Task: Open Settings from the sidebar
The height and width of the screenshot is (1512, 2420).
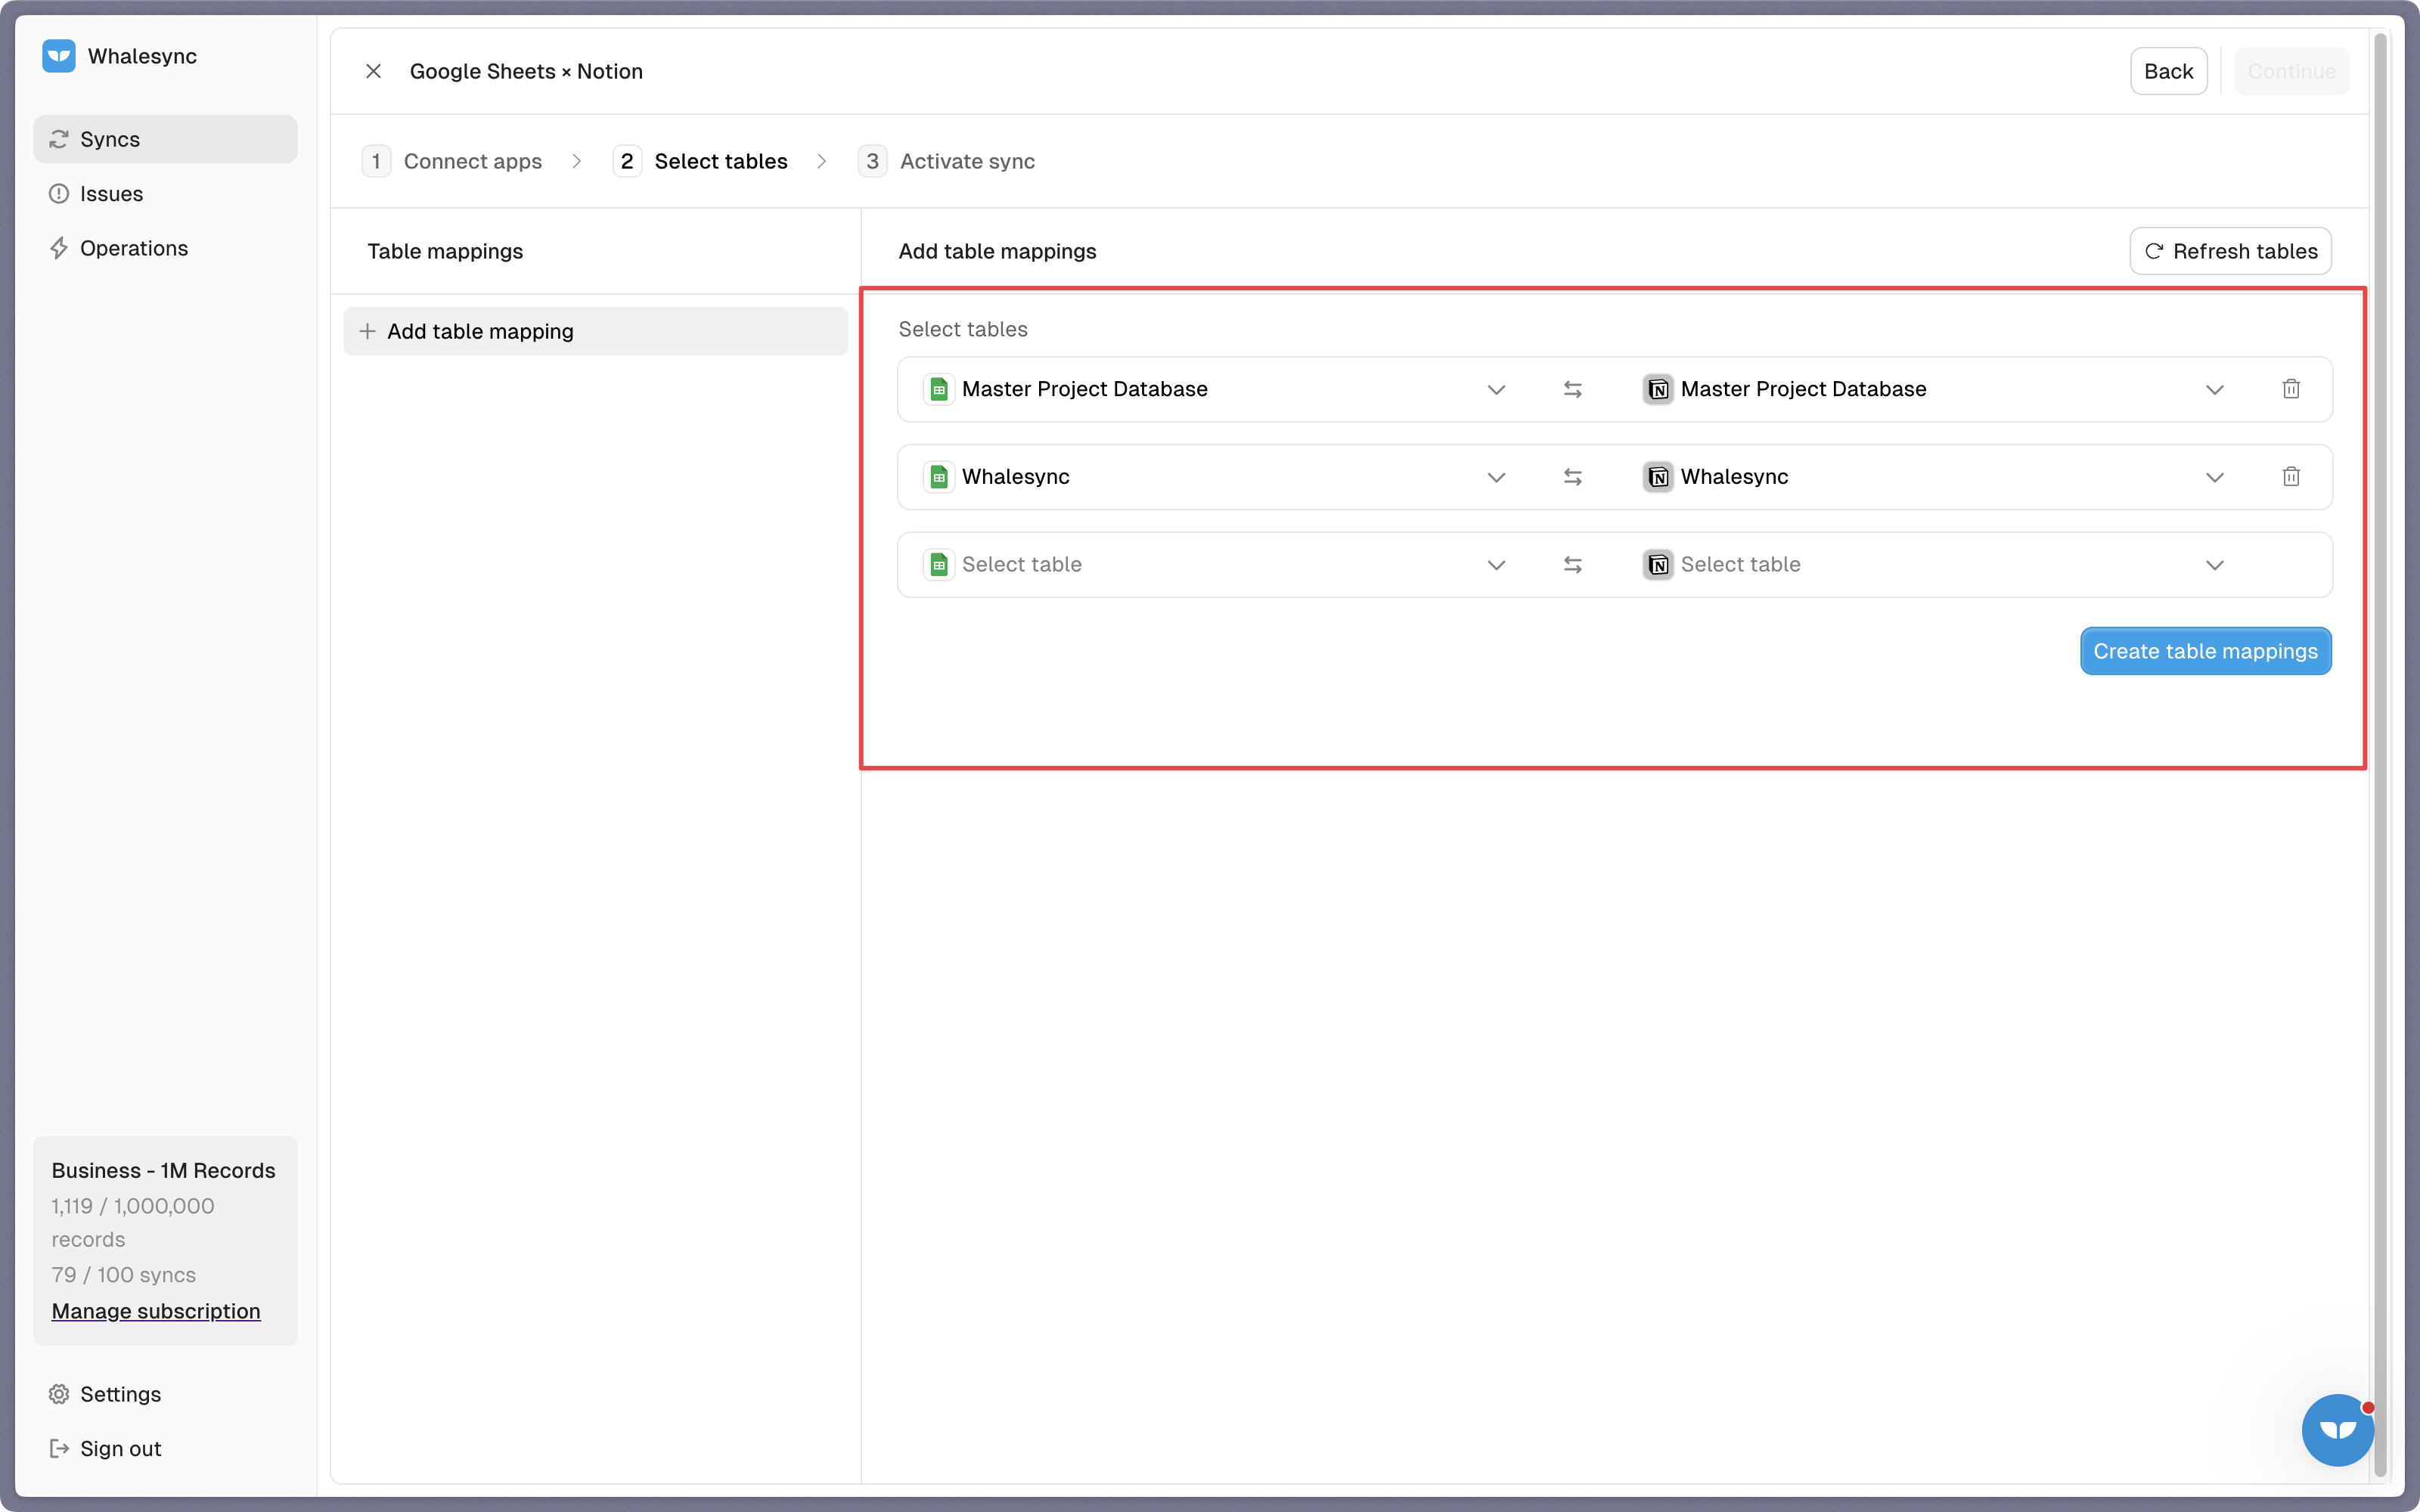Action: tap(165, 1394)
